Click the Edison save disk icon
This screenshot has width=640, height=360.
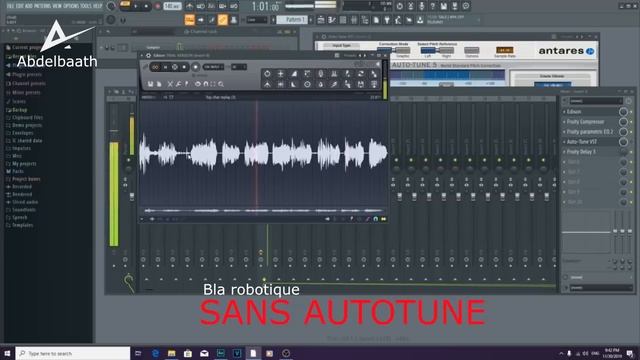click(x=151, y=84)
